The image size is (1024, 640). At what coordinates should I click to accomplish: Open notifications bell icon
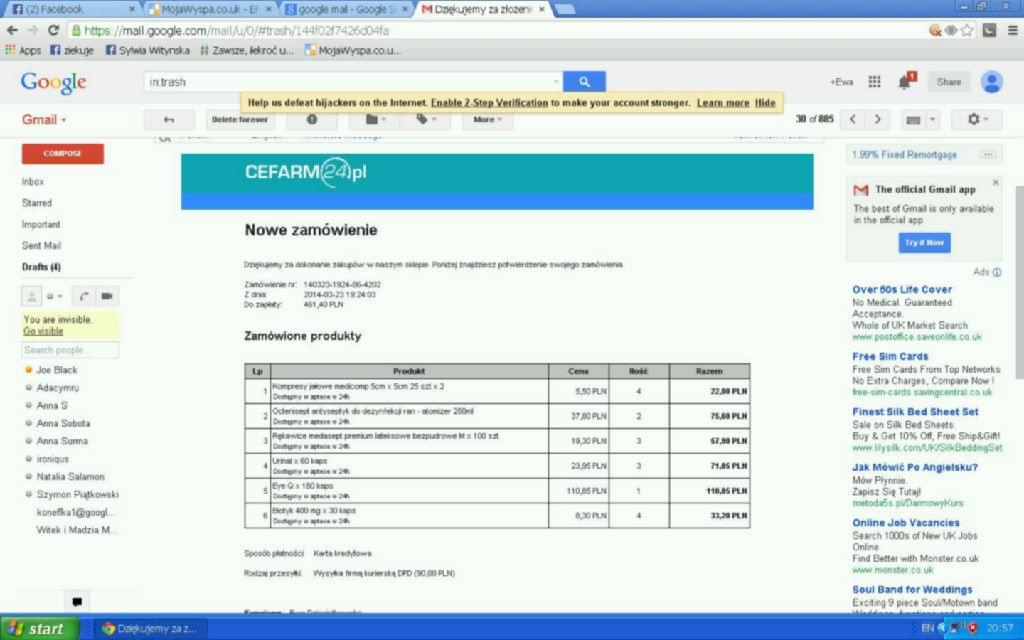904,82
